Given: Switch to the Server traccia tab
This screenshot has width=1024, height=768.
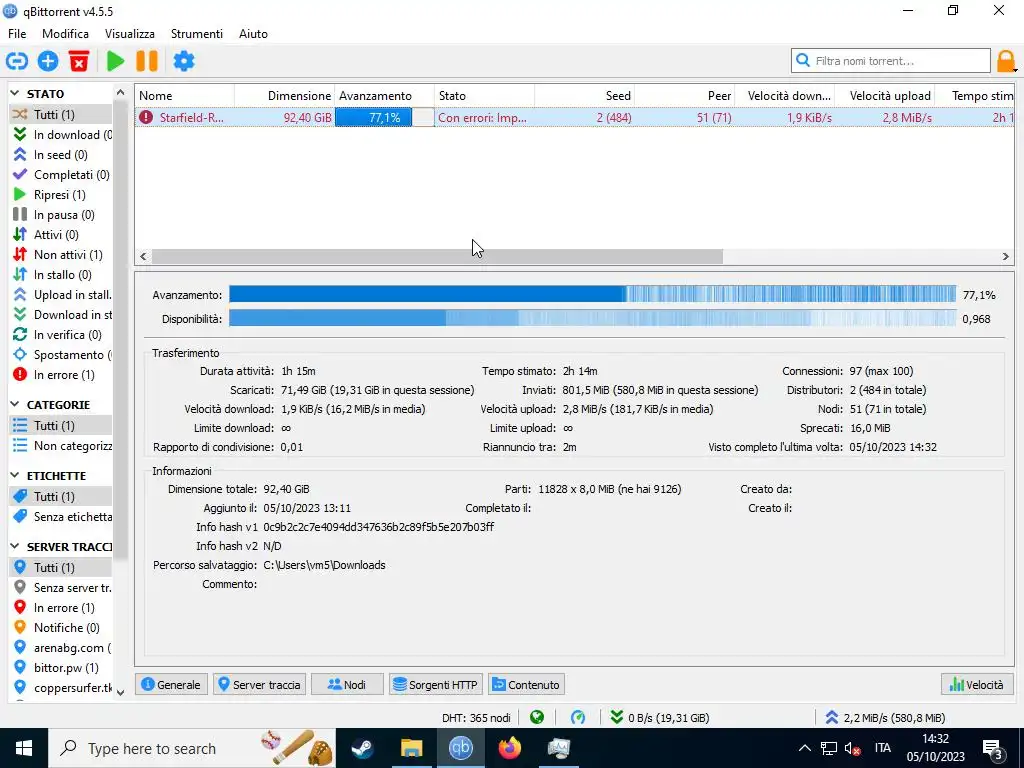Looking at the screenshot, I should point(259,684).
